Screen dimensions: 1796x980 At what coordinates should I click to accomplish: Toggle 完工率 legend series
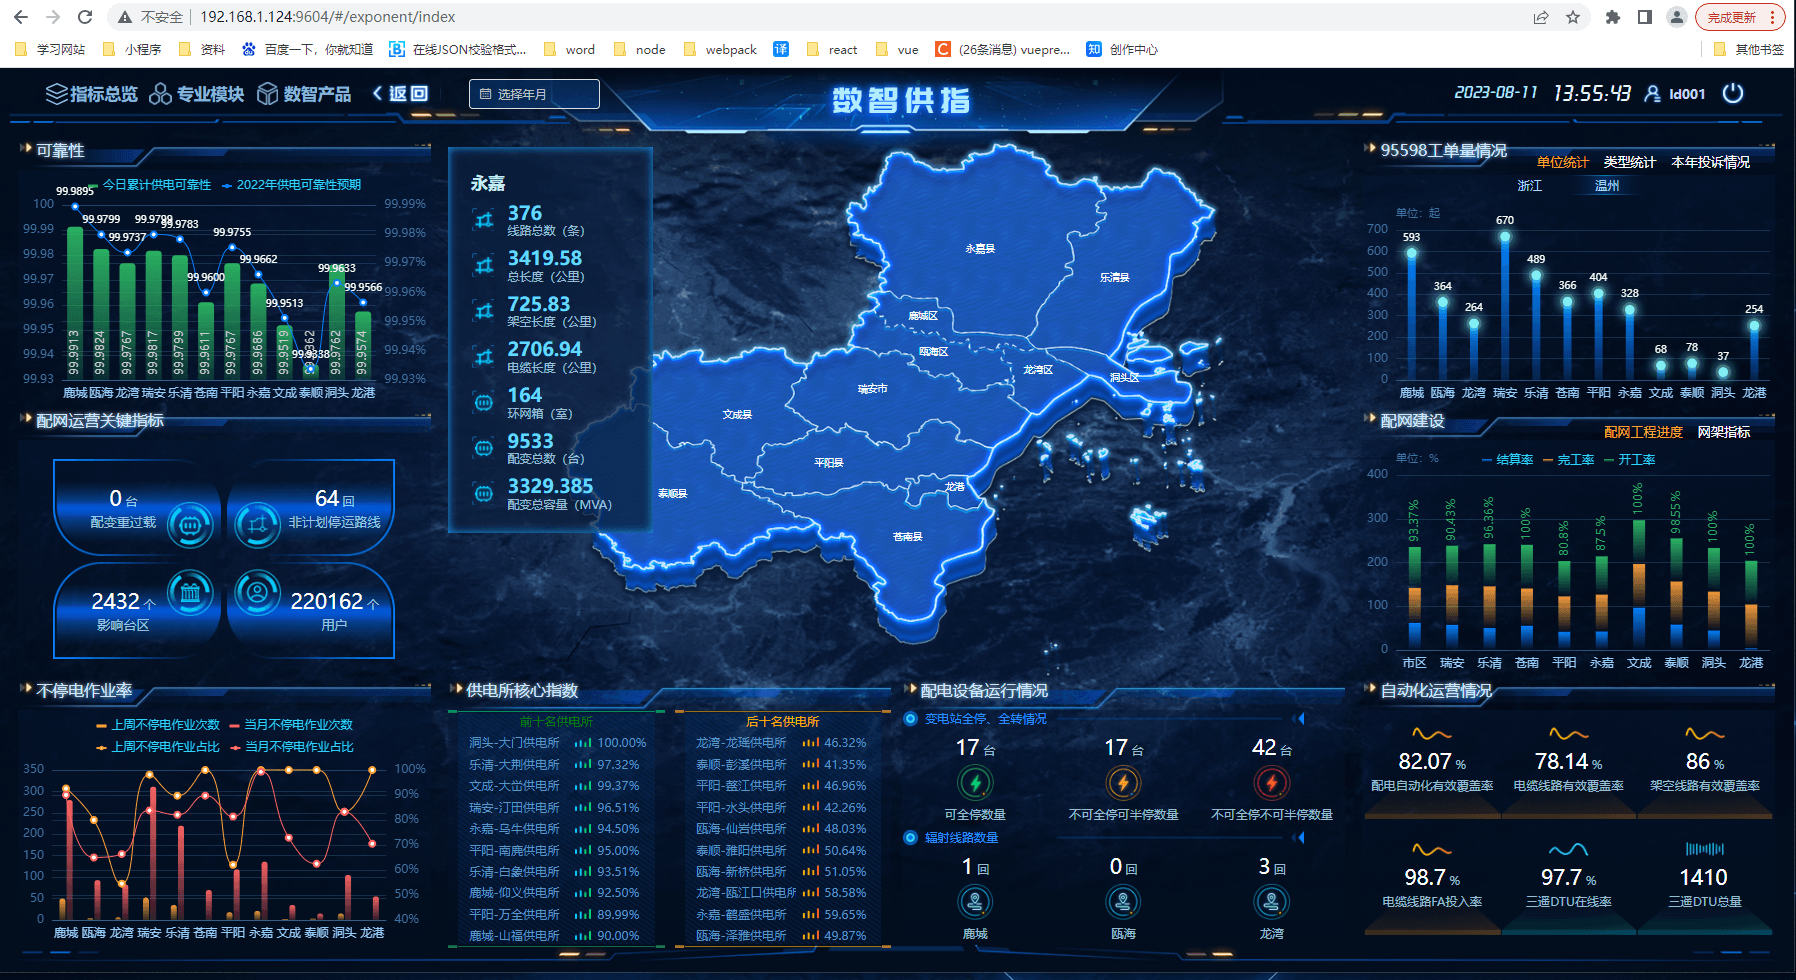tap(1569, 460)
